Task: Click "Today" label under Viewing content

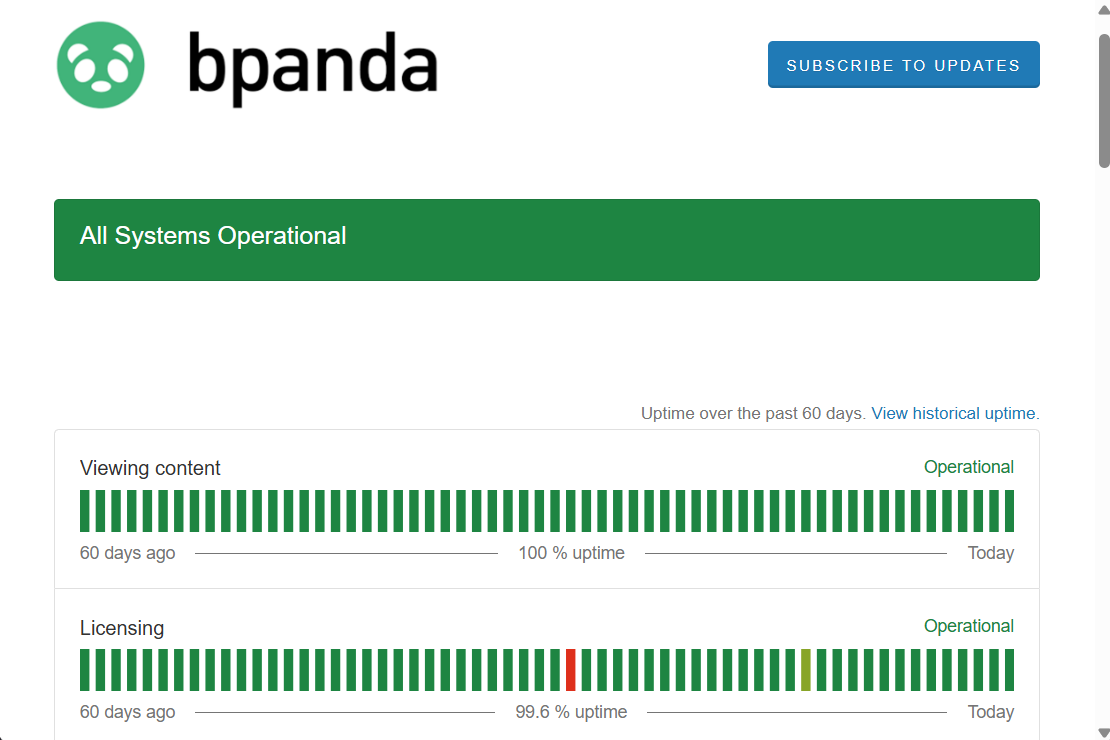Action: 990,553
